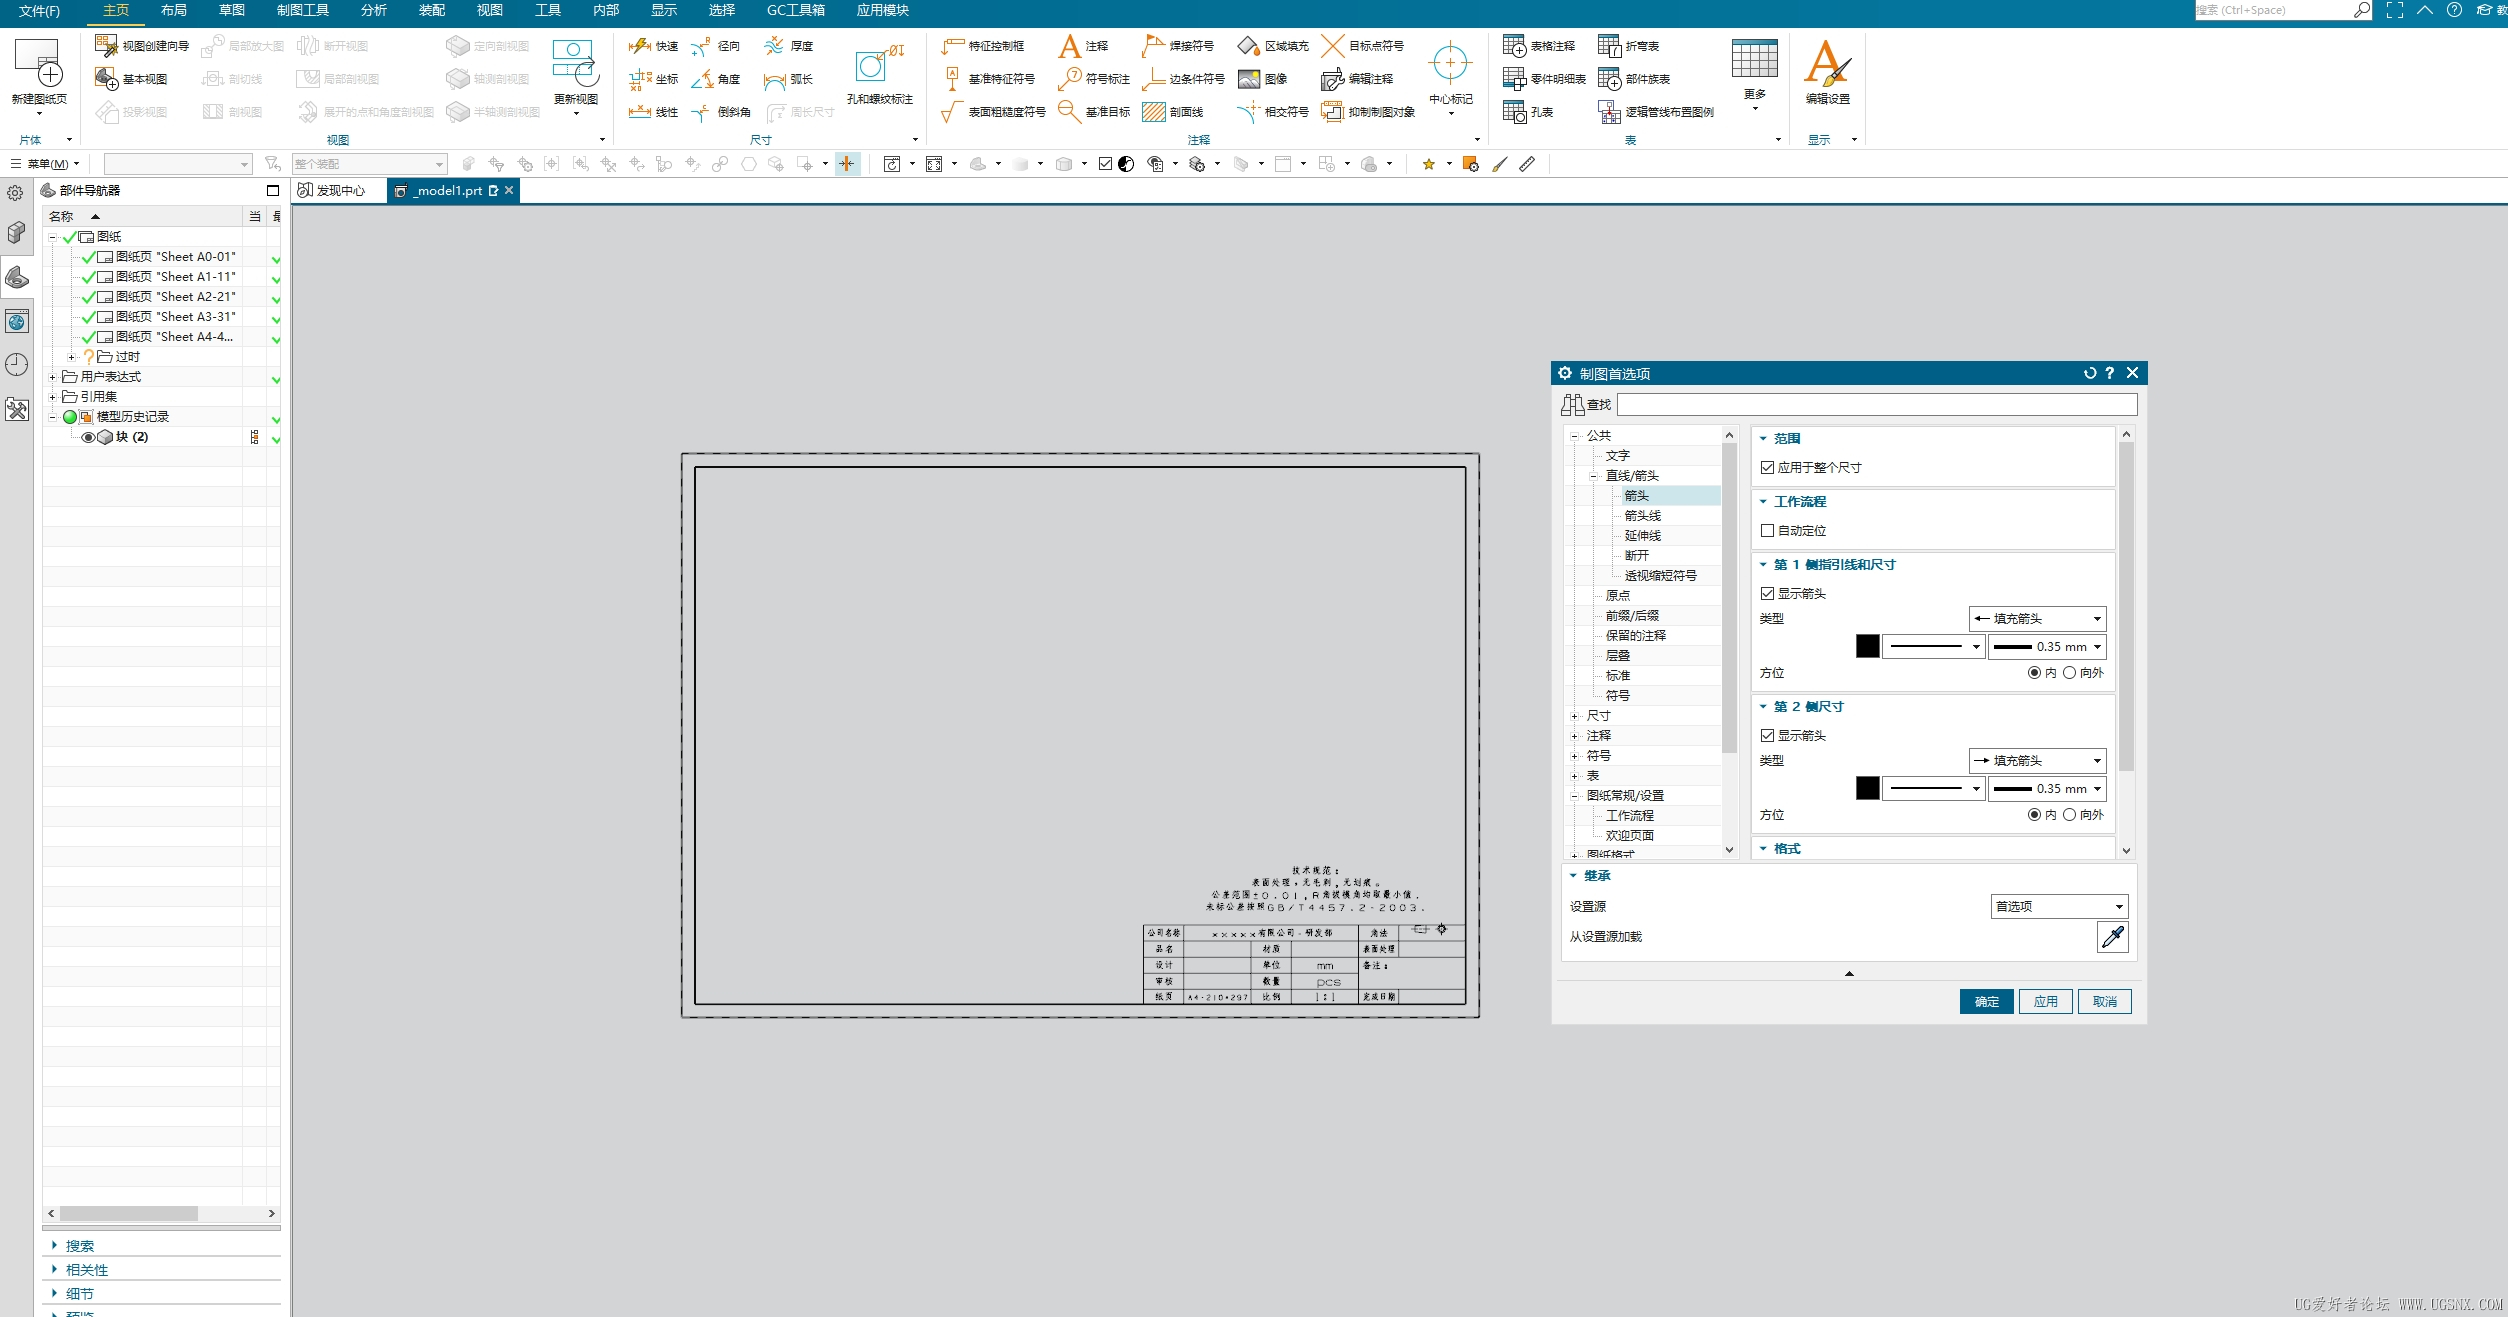Click the 应用 button
The width and height of the screenshot is (2508, 1317).
click(2045, 1002)
